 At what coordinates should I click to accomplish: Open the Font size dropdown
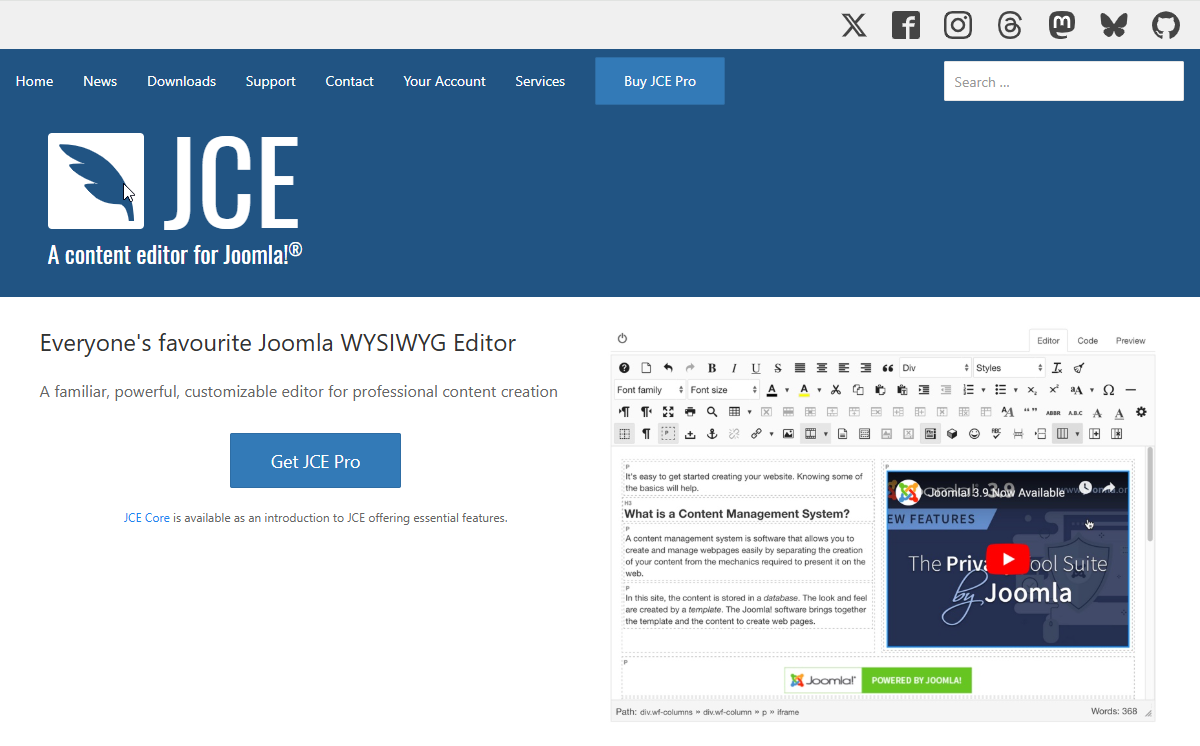(723, 390)
